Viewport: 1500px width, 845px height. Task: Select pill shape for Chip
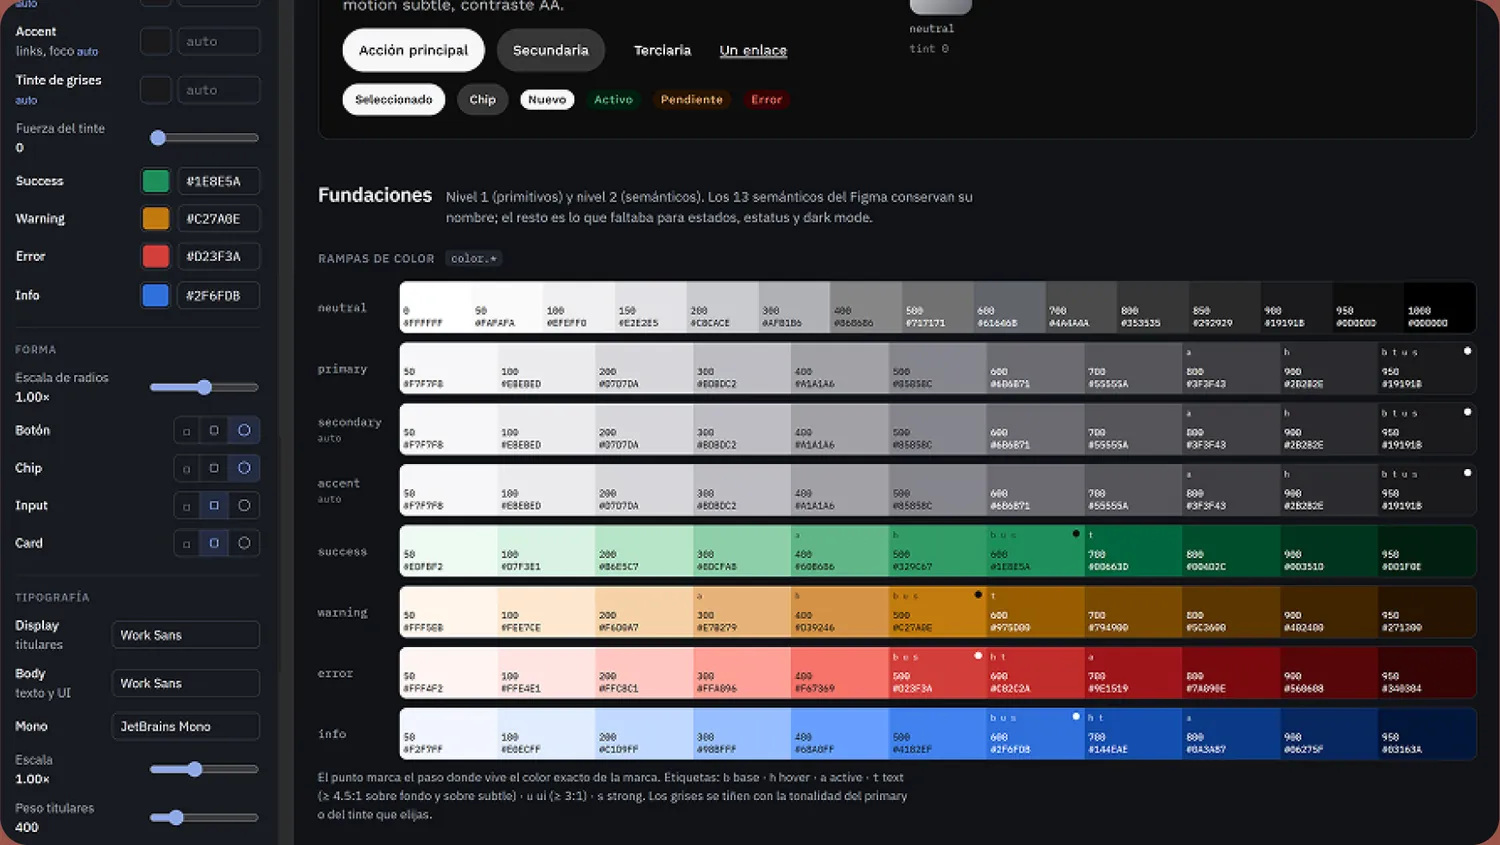244,468
